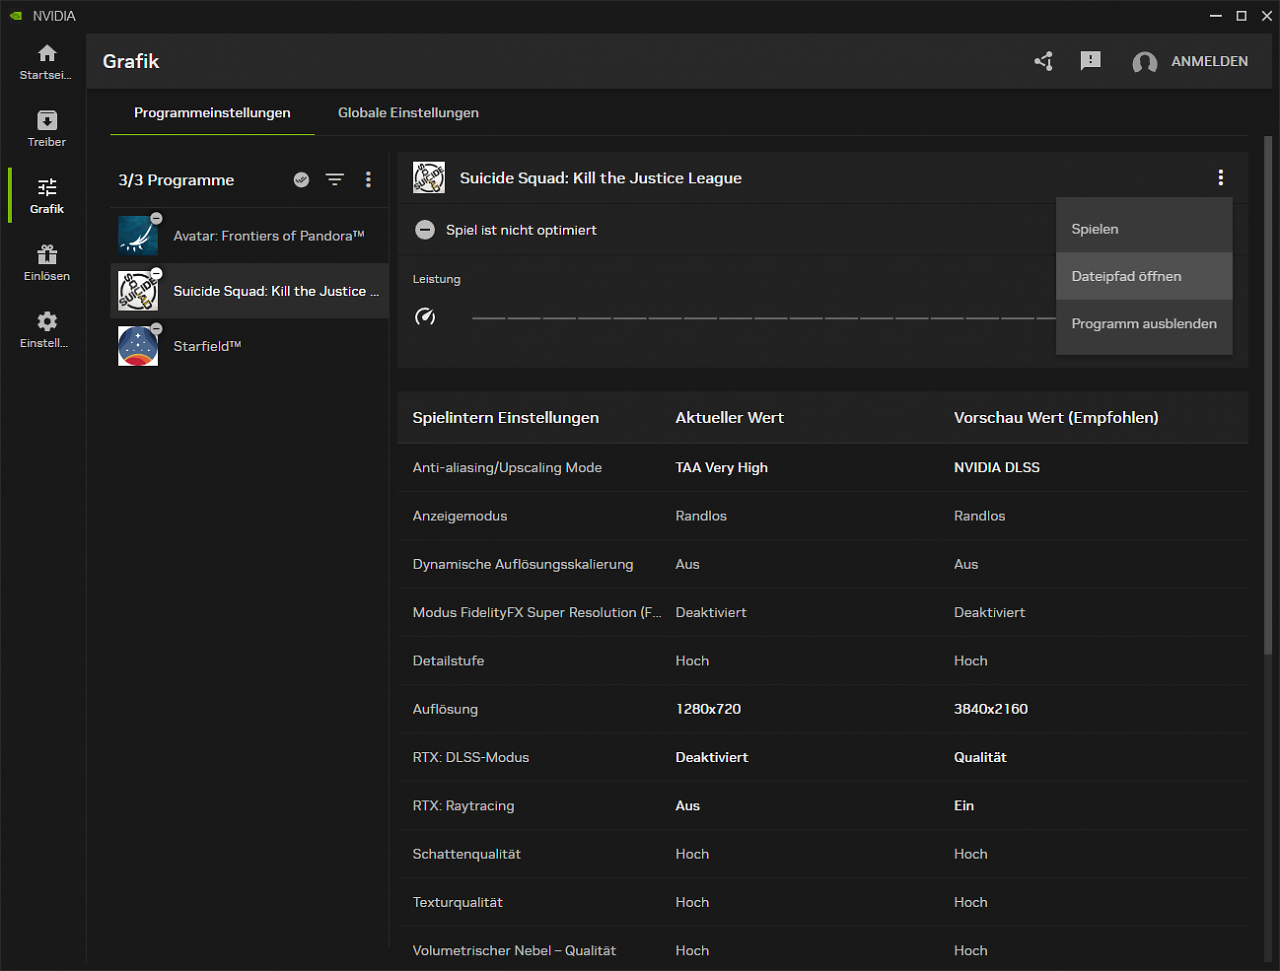Screen dimensions: 1280x971
Task: Go to the Treiber drivers section
Action: tap(46, 129)
